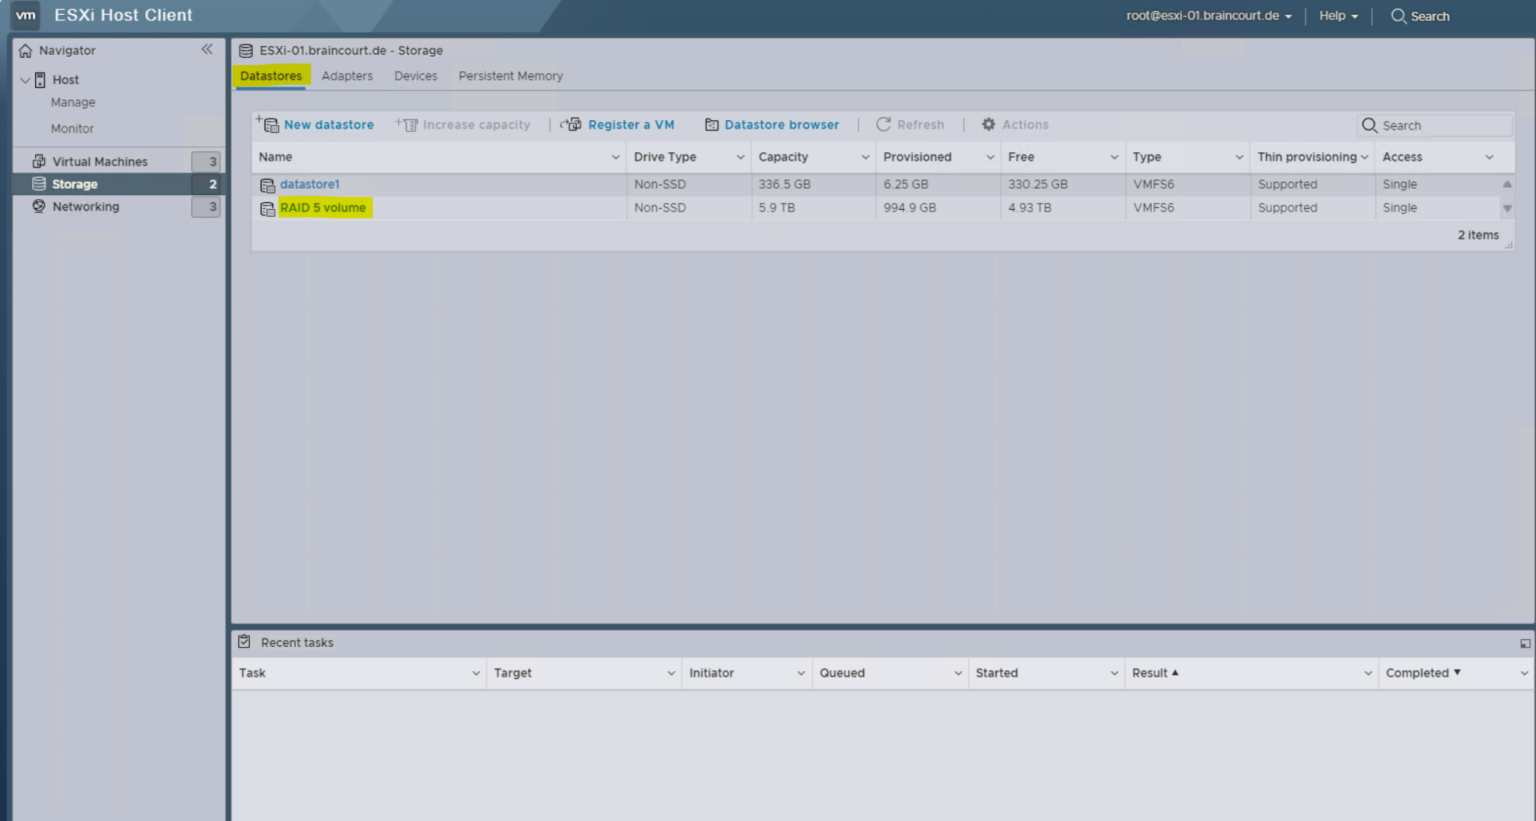
Task: Click the Register a VM icon
Action: pos(572,124)
